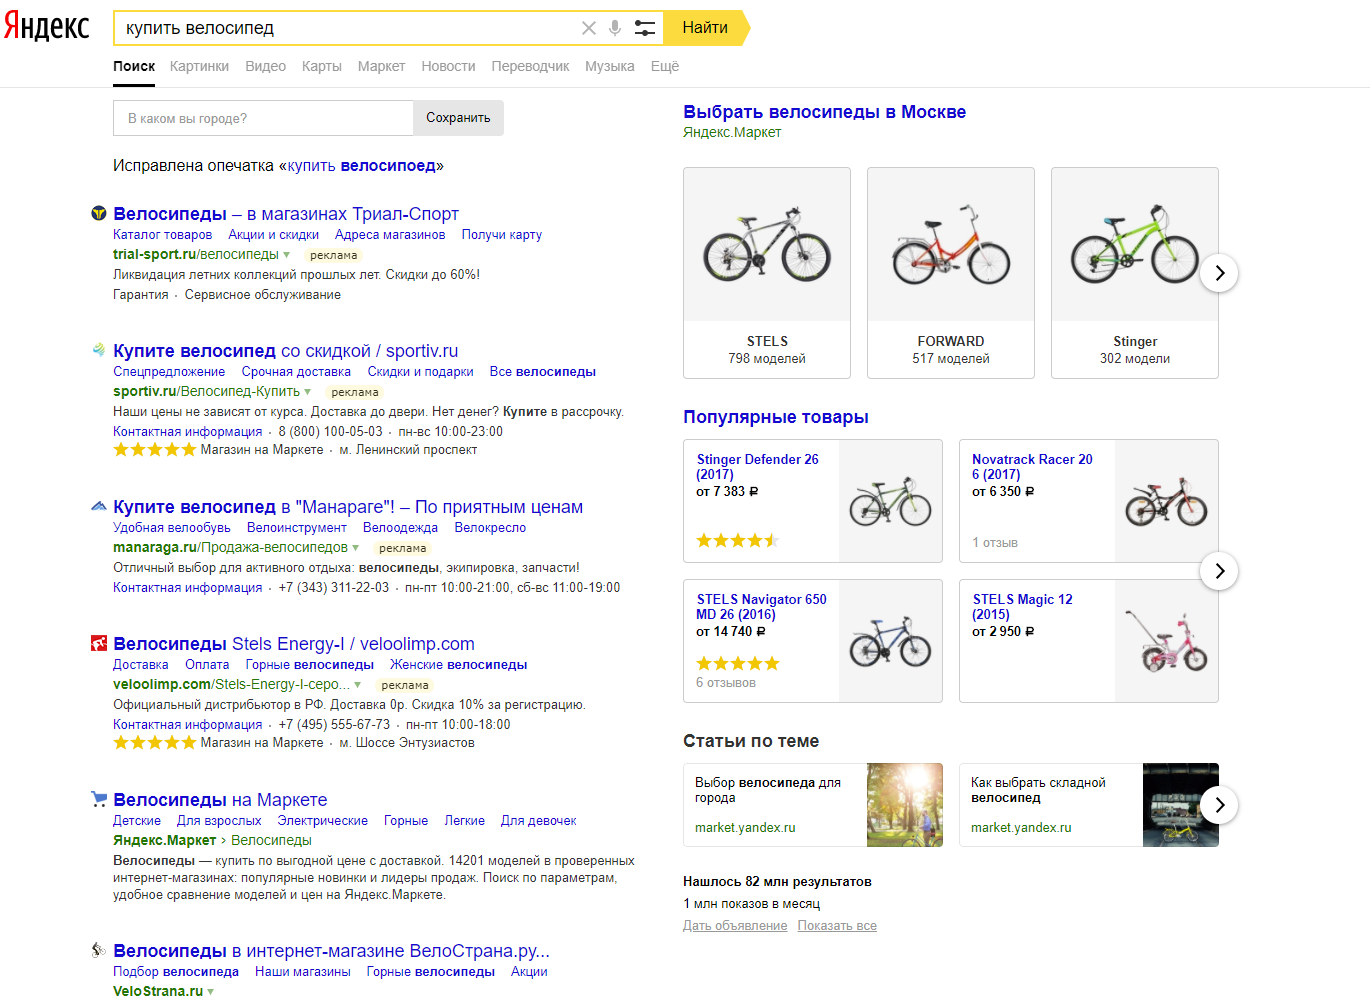Open 'Контактная информация' under sportiv.ru
Screen dimensions: 1370x1005
coord(188,432)
